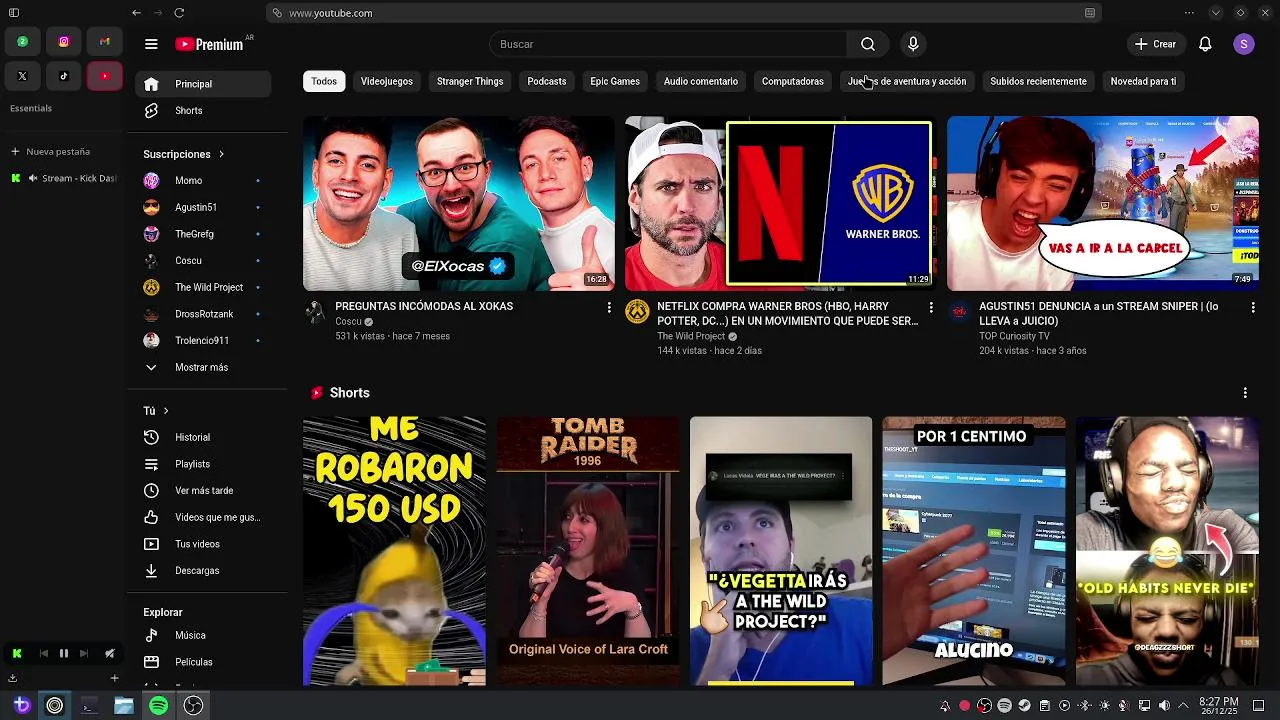Open Descargas in the sidebar
This screenshot has width=1280, height=720.
click(x=203, y=570)
